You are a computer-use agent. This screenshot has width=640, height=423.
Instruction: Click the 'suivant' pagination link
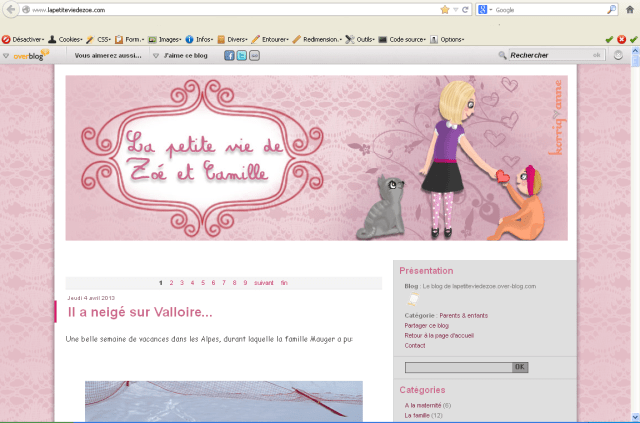[x=264, y=283]
